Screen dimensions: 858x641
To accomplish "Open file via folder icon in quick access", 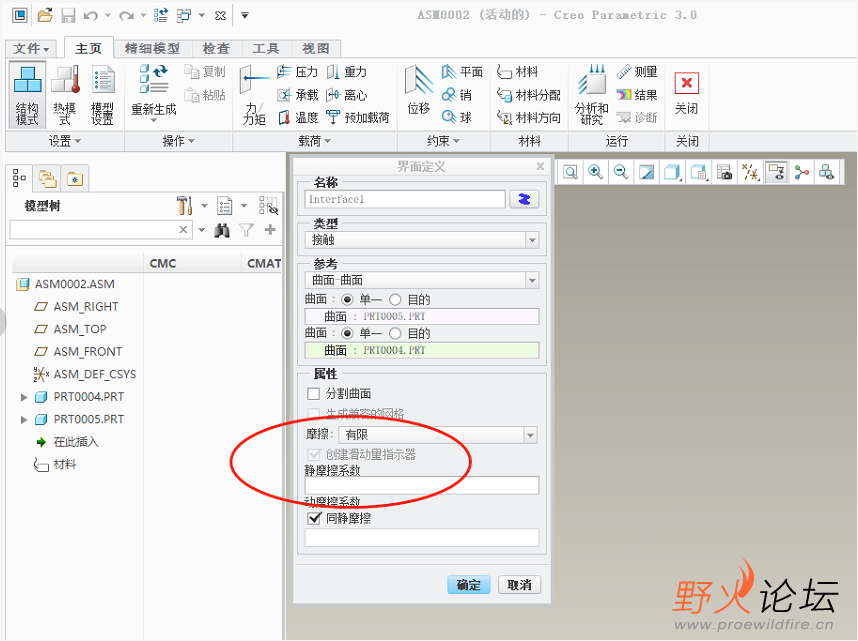I will 45,15.
